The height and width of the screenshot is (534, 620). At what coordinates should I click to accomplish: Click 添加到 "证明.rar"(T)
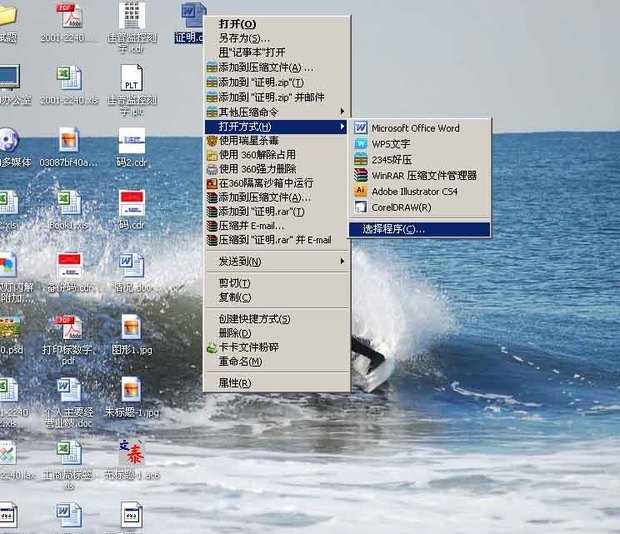pyautogui.click(x=276, y=212)
